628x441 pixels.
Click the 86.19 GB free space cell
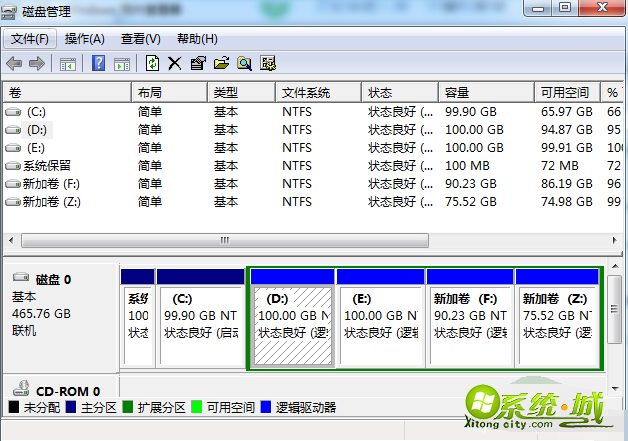pyautogui.click(x=566, y=184)
